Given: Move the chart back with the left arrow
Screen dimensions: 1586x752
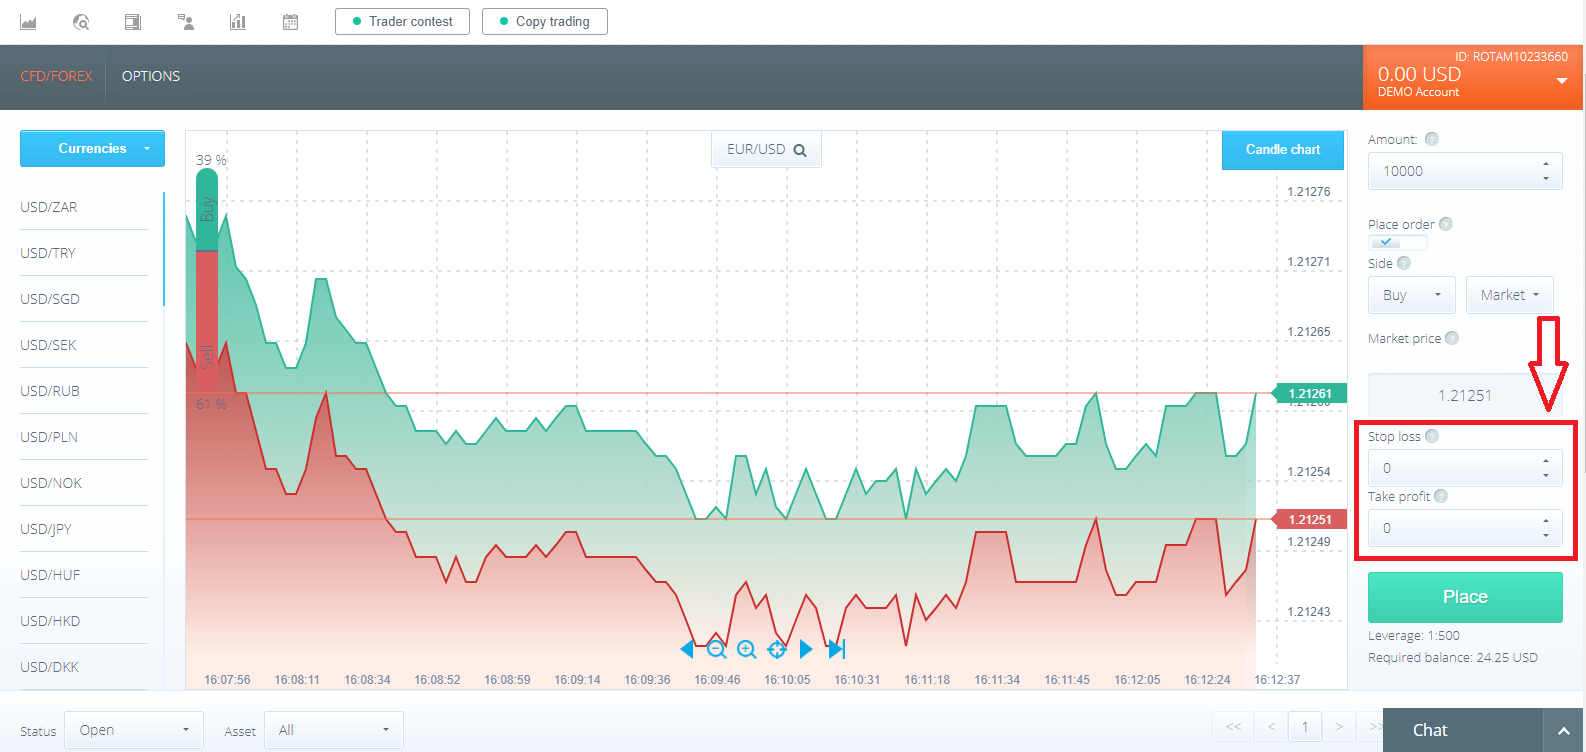Looking at the screenshot, I should click(x=687, y=649).
